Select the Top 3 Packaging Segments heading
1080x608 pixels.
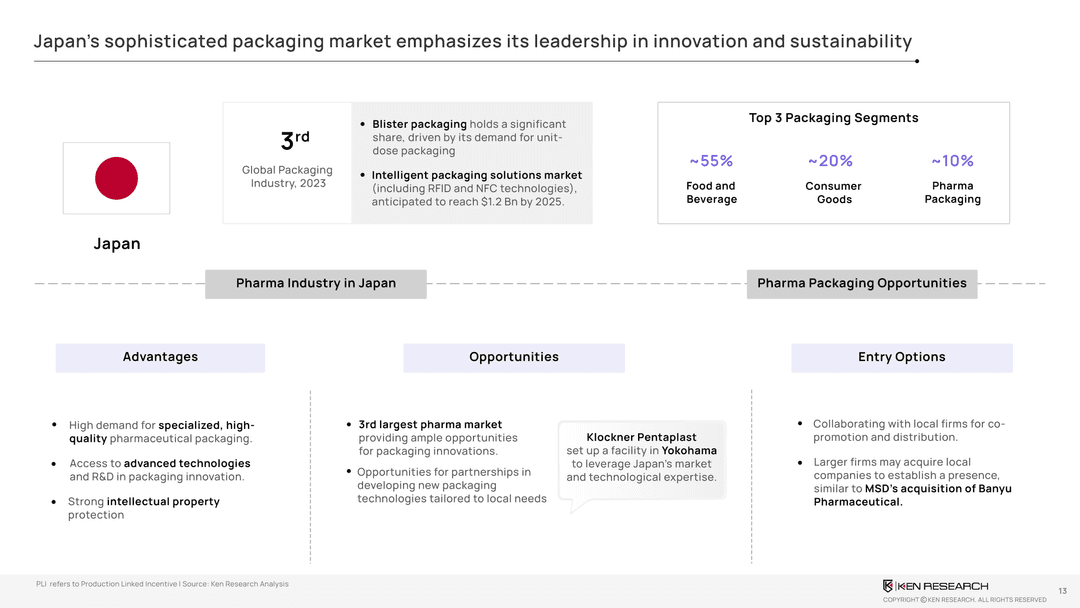coord(833,118)
